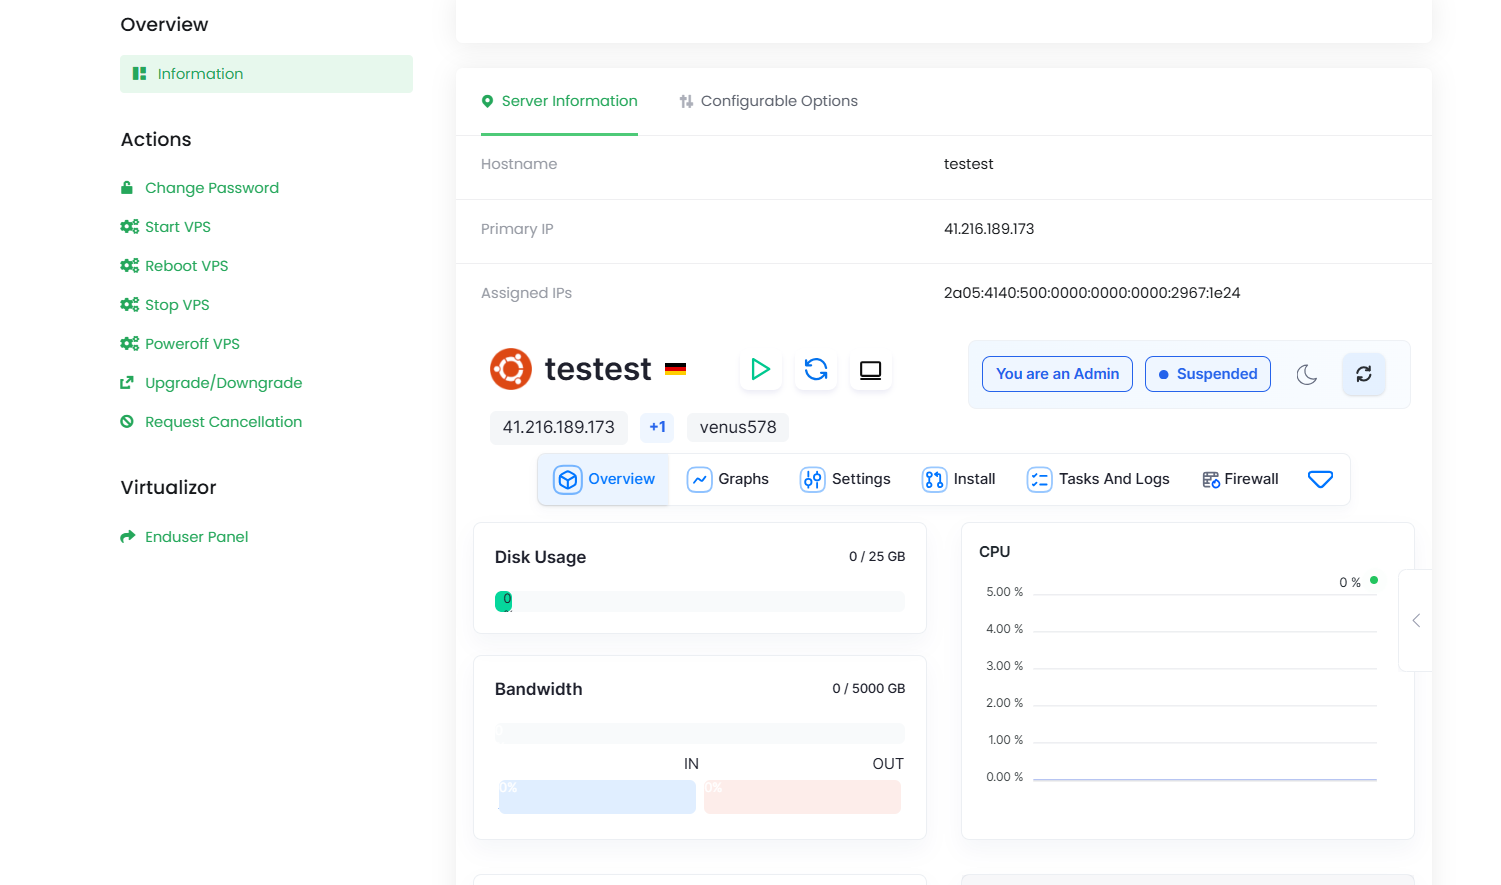The width and height of the screenshot is (1501, 885).
Task: Click the Change Password link
Action: click(x=211, y=188)
